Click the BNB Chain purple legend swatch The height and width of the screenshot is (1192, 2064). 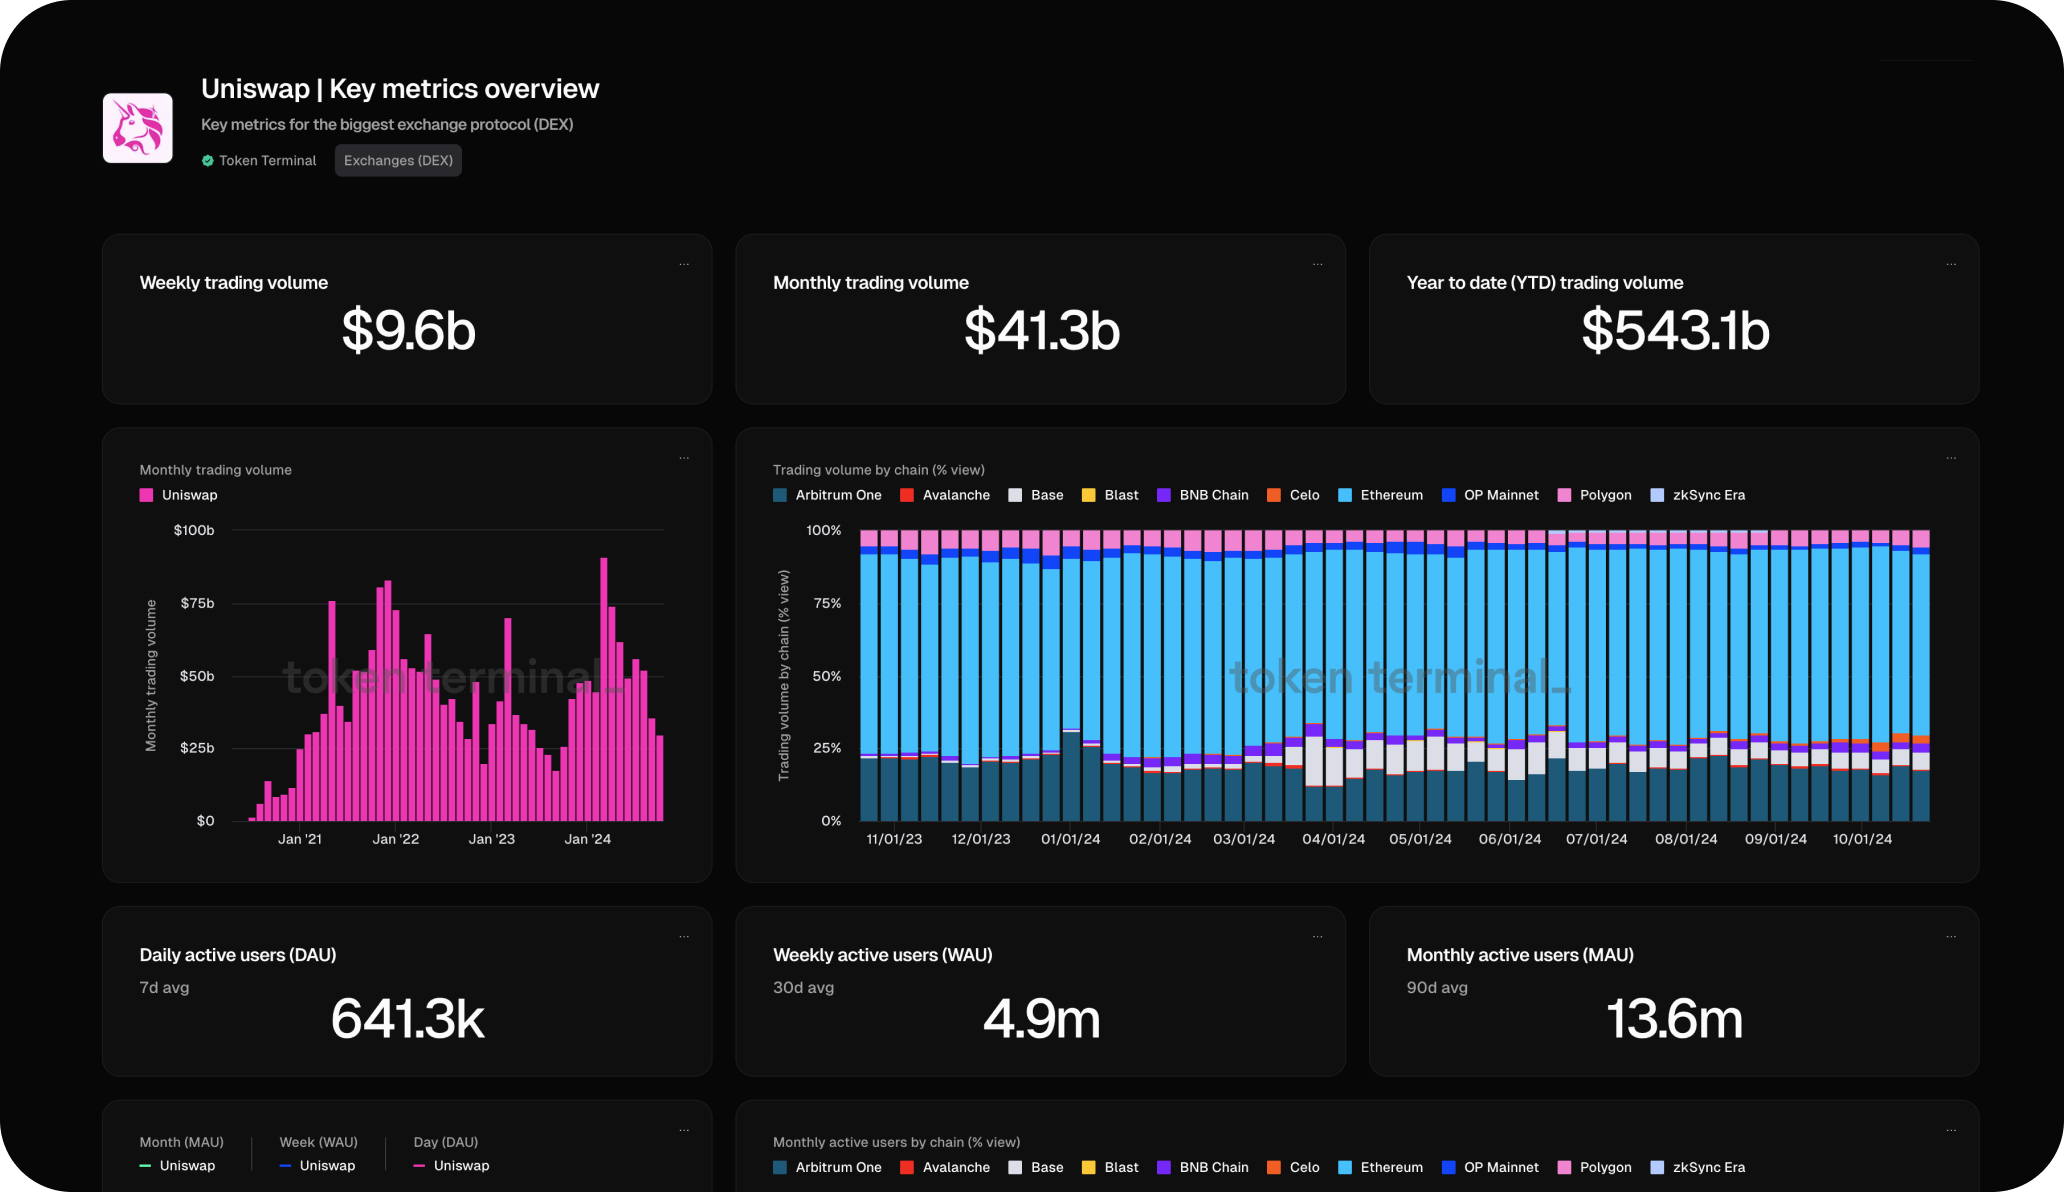click(x=1164, y=495)
